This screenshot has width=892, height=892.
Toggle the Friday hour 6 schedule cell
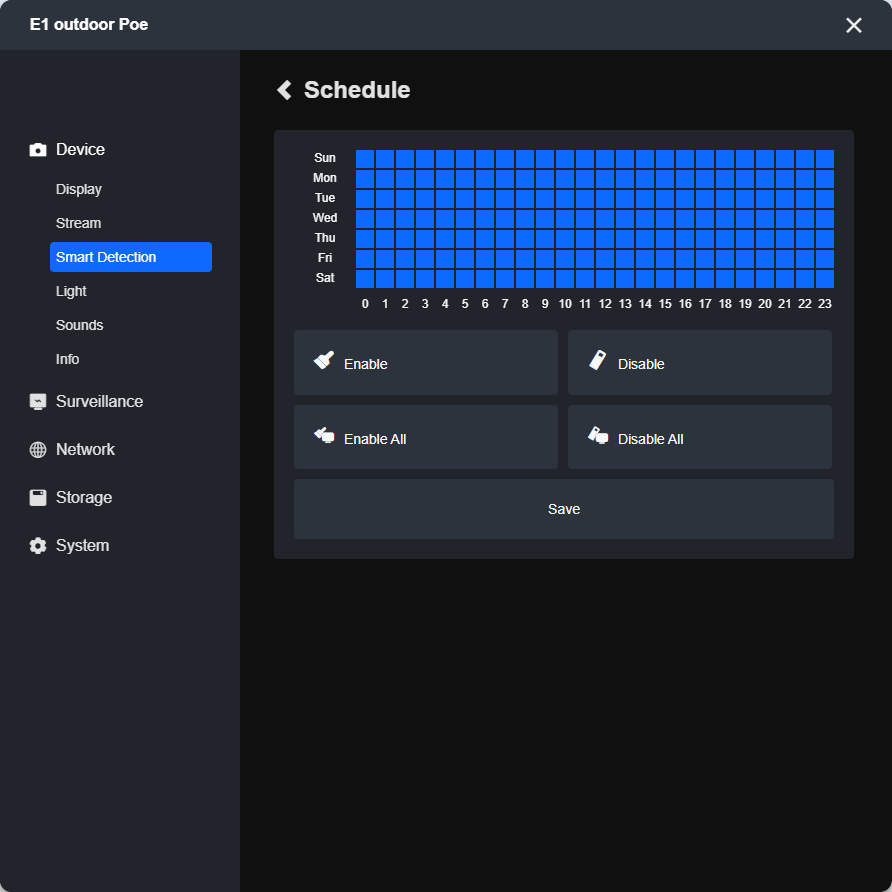(485, 259)
